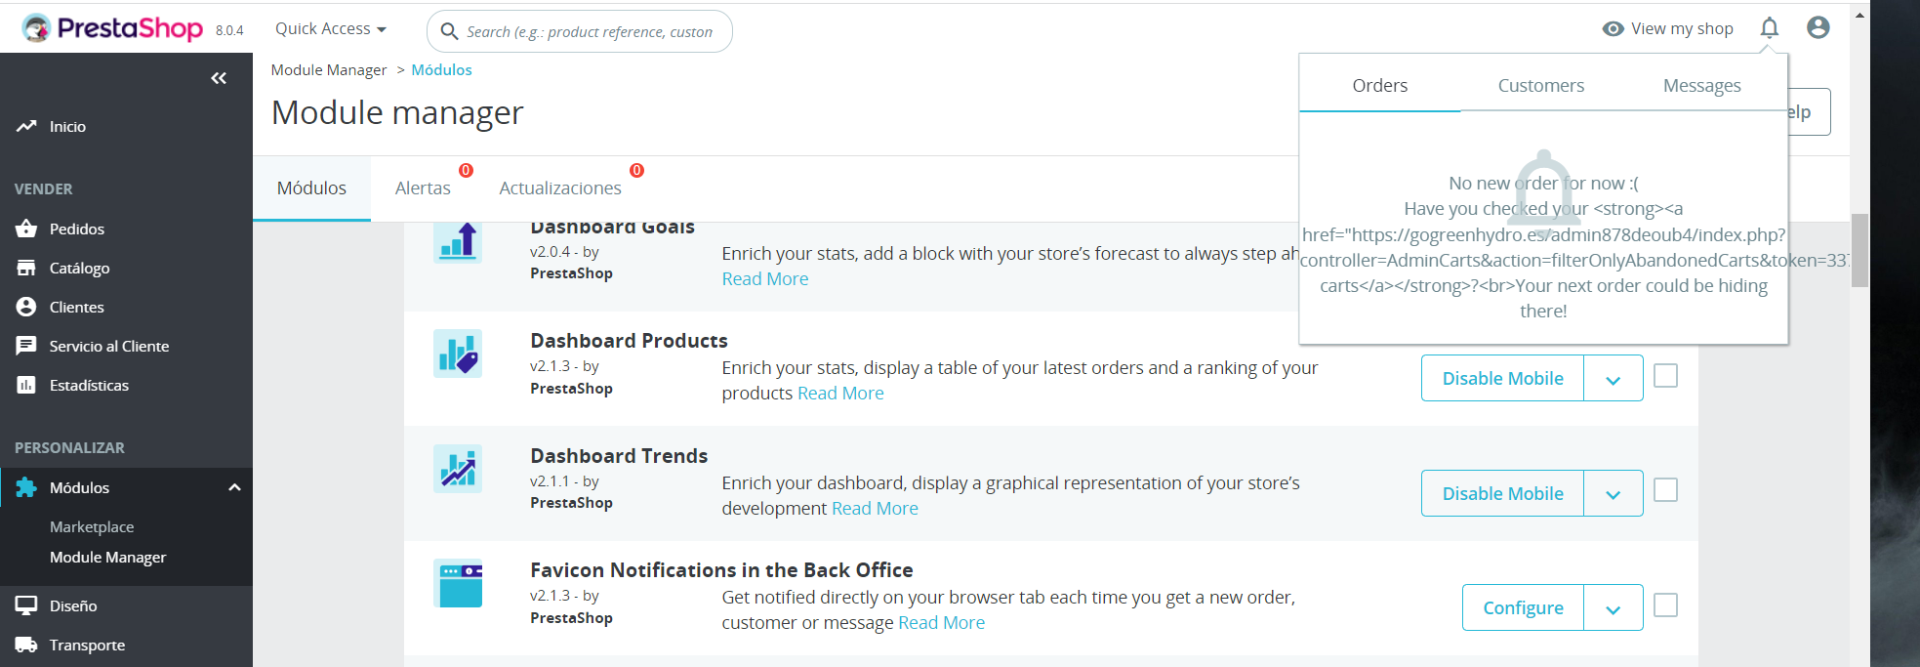
Task: Select the Customers notifications tab
Action: tap(1541, 86)
